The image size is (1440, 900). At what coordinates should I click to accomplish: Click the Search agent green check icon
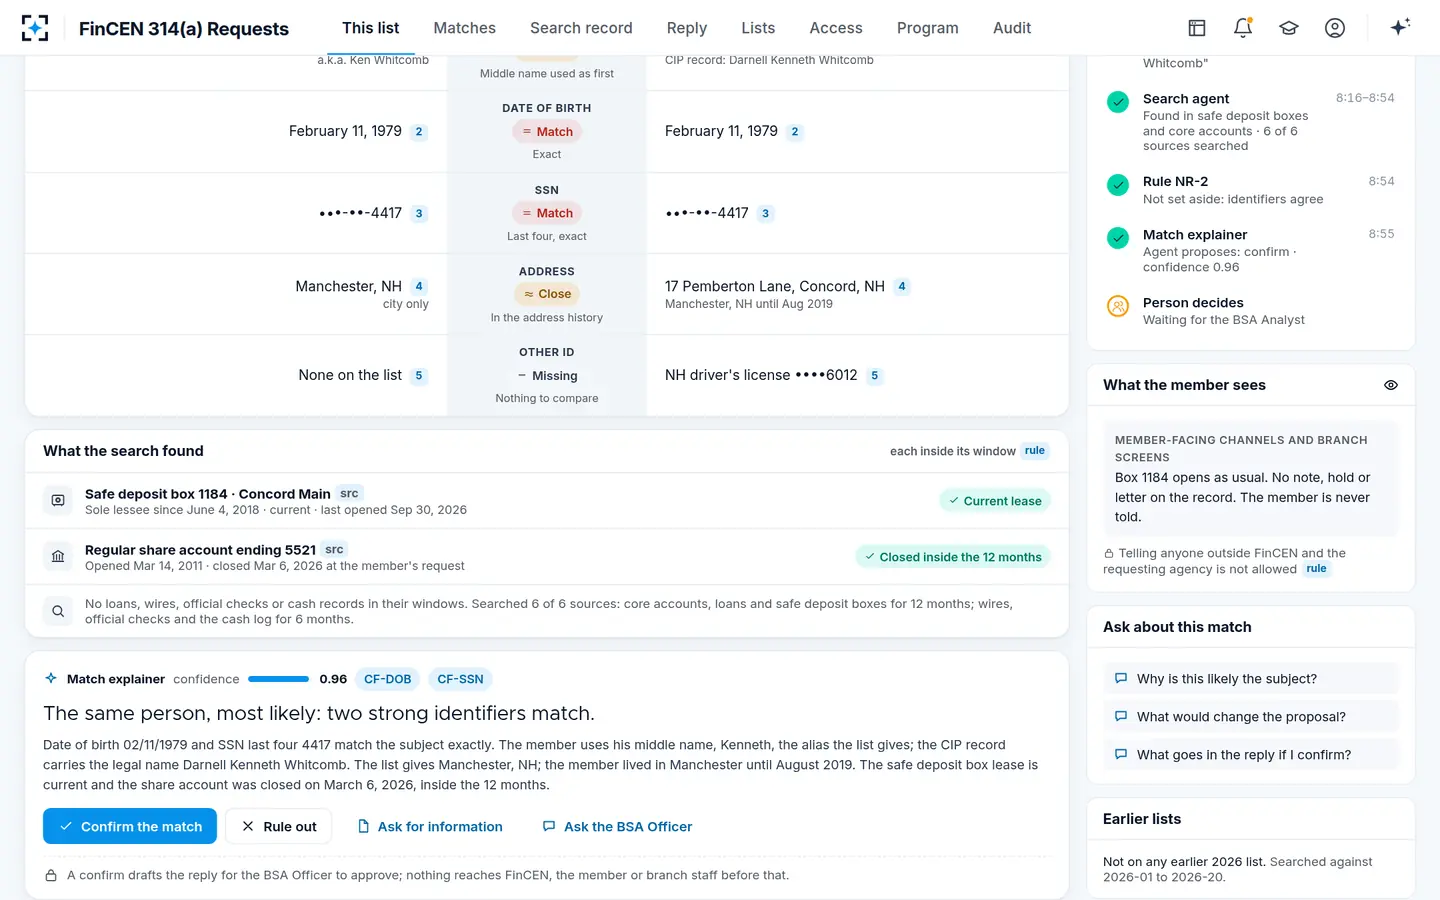click(x=1118, y=101)
